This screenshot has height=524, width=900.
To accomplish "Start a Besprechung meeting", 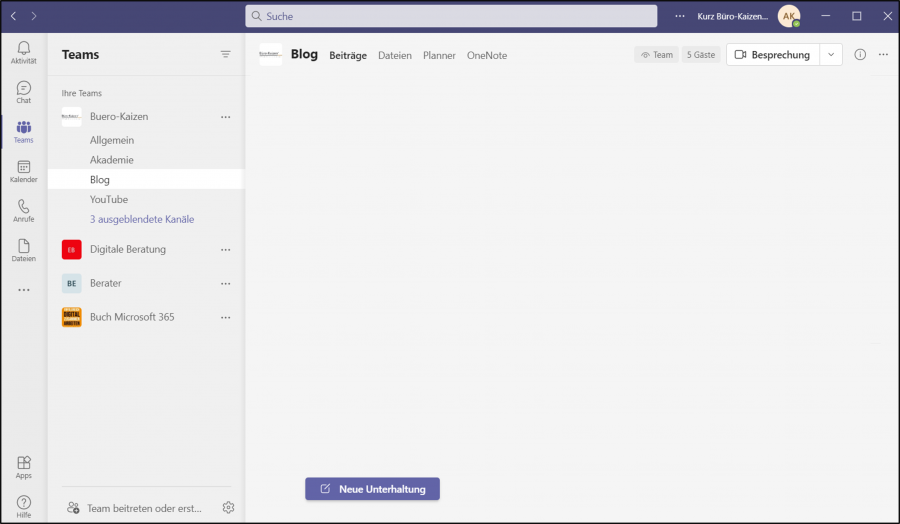I will pos(773,55).
